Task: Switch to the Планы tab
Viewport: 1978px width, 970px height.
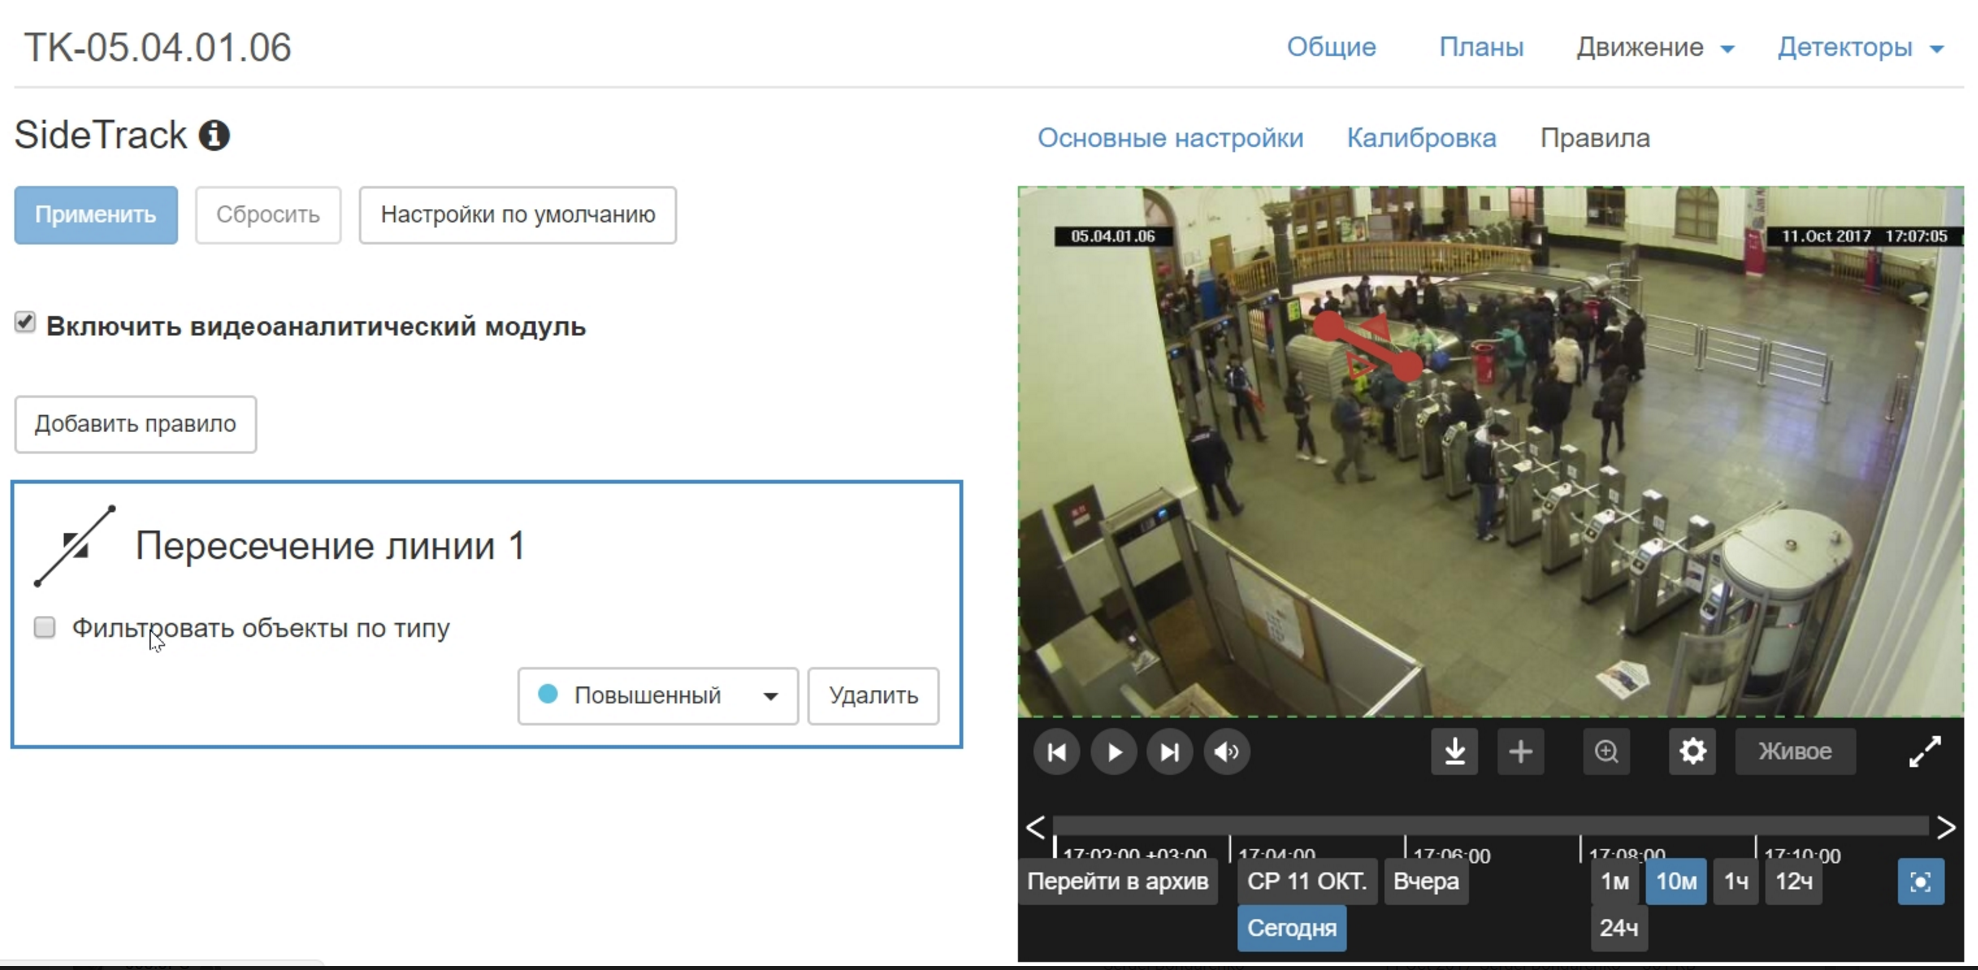Action: coord(1481,47)
